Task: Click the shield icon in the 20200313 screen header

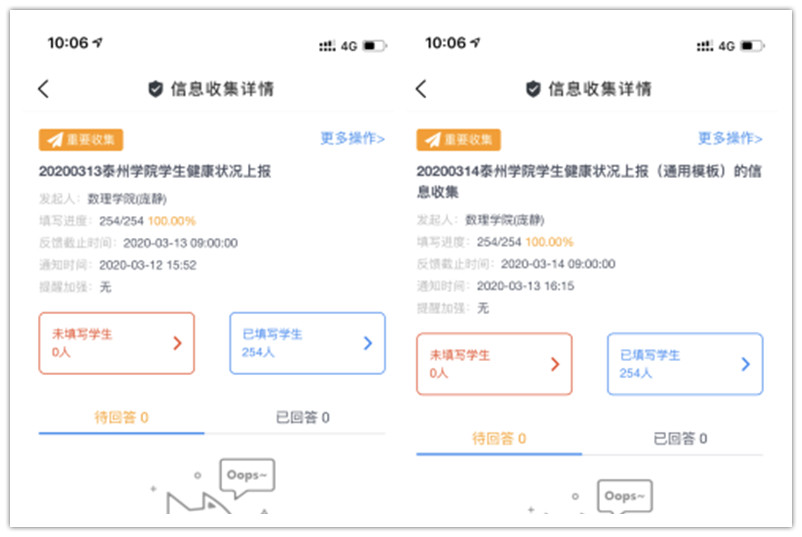Action: [x=155, y=89]
